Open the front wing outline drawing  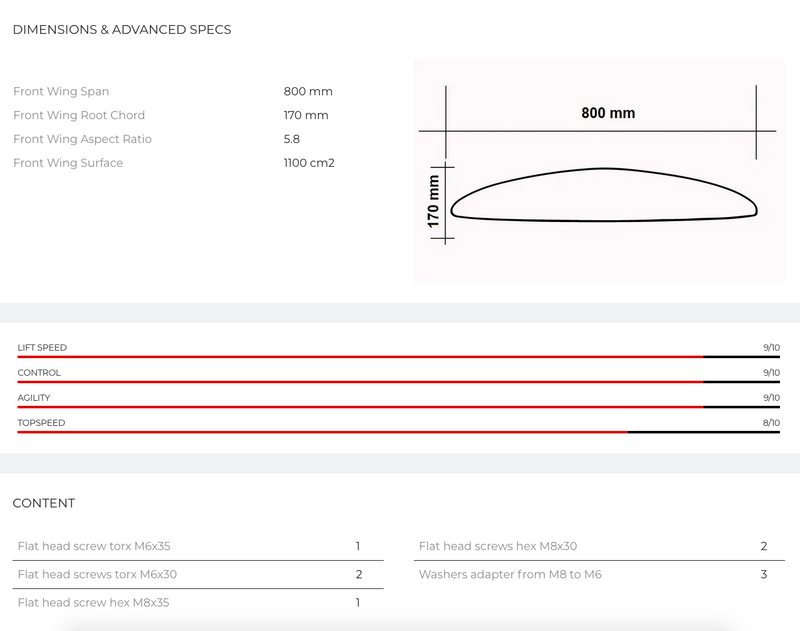(604, 194)
